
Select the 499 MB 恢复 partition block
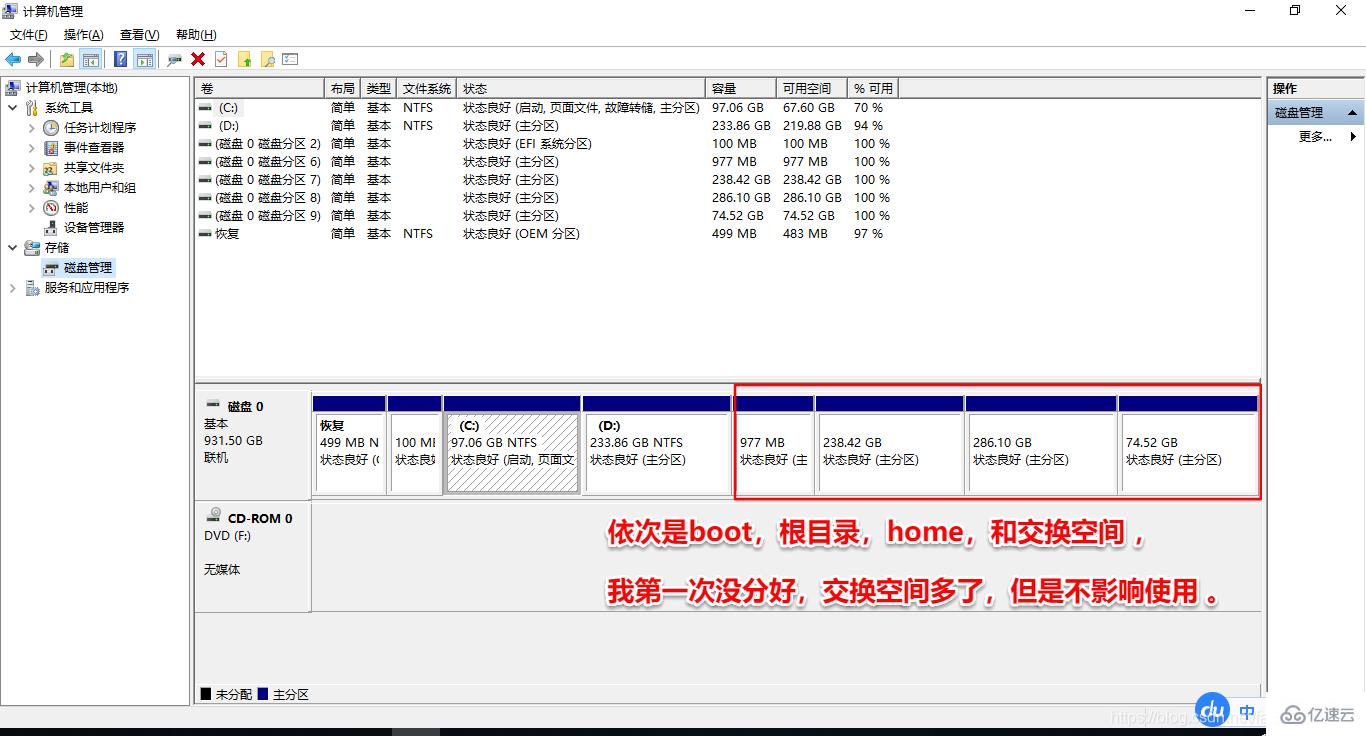349,444
